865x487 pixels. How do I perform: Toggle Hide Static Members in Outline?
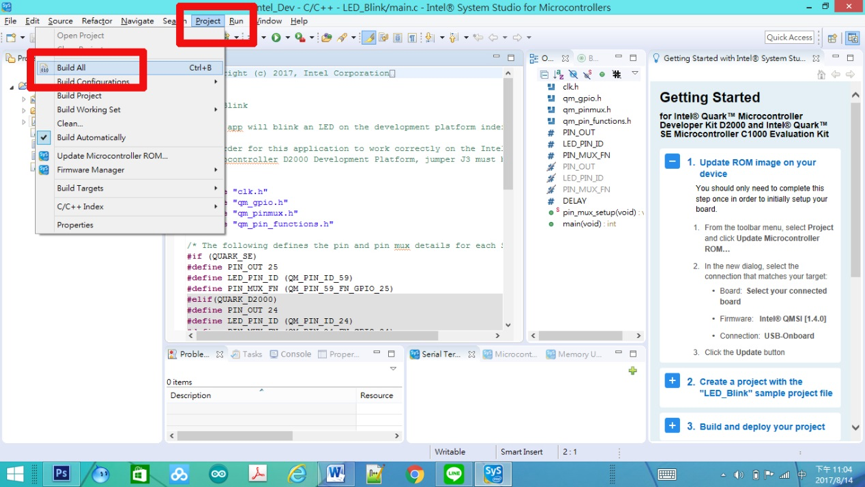coord(588,74)
